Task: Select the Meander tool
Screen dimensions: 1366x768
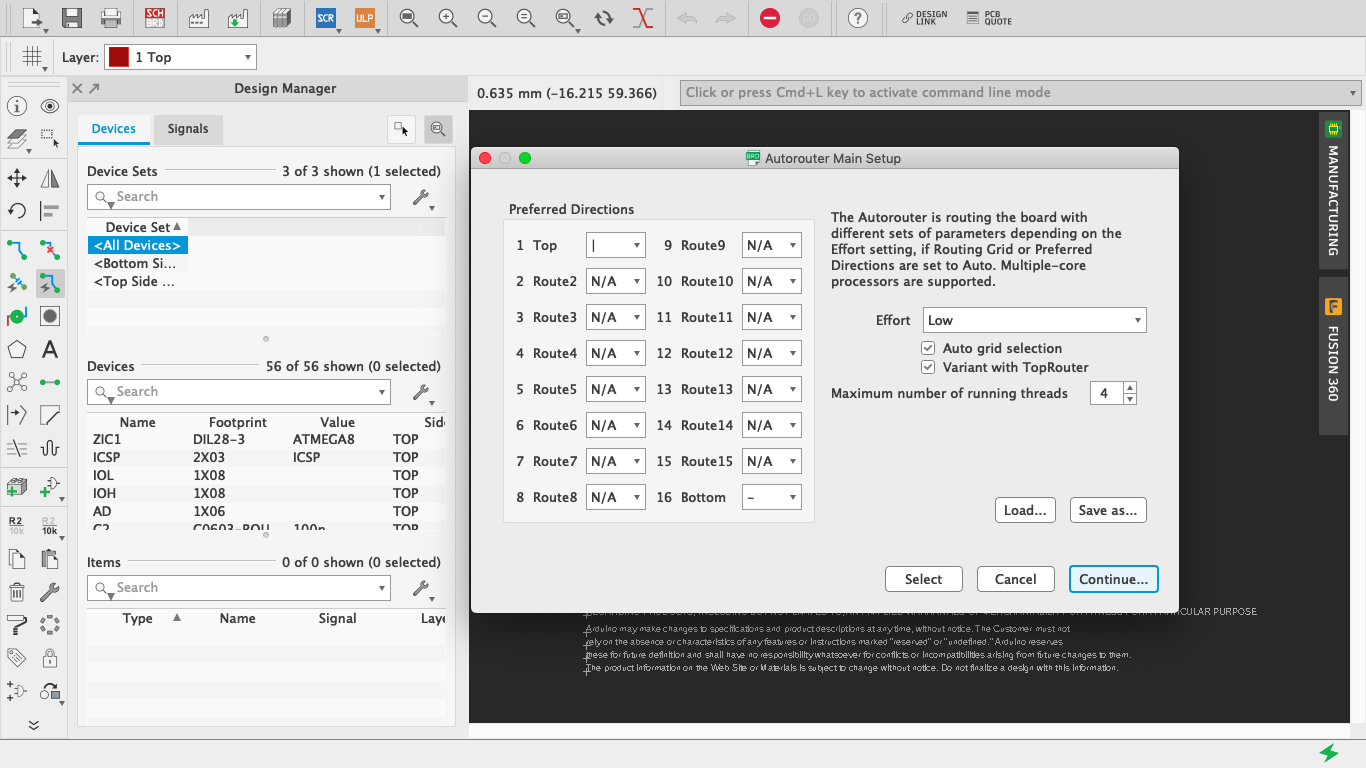Action: coord(50,449)
